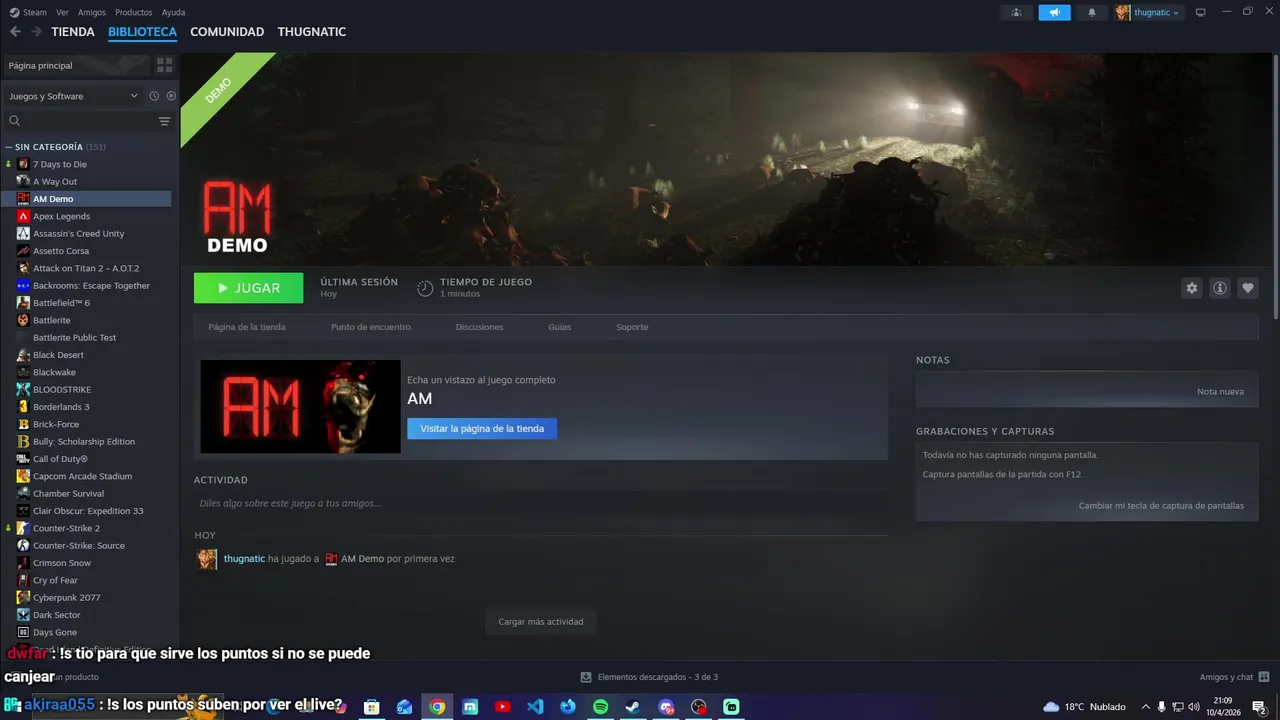The width and height of the screenshot is (1280, 720).
Task: Open the Ayuda menu
Action: 173,12
